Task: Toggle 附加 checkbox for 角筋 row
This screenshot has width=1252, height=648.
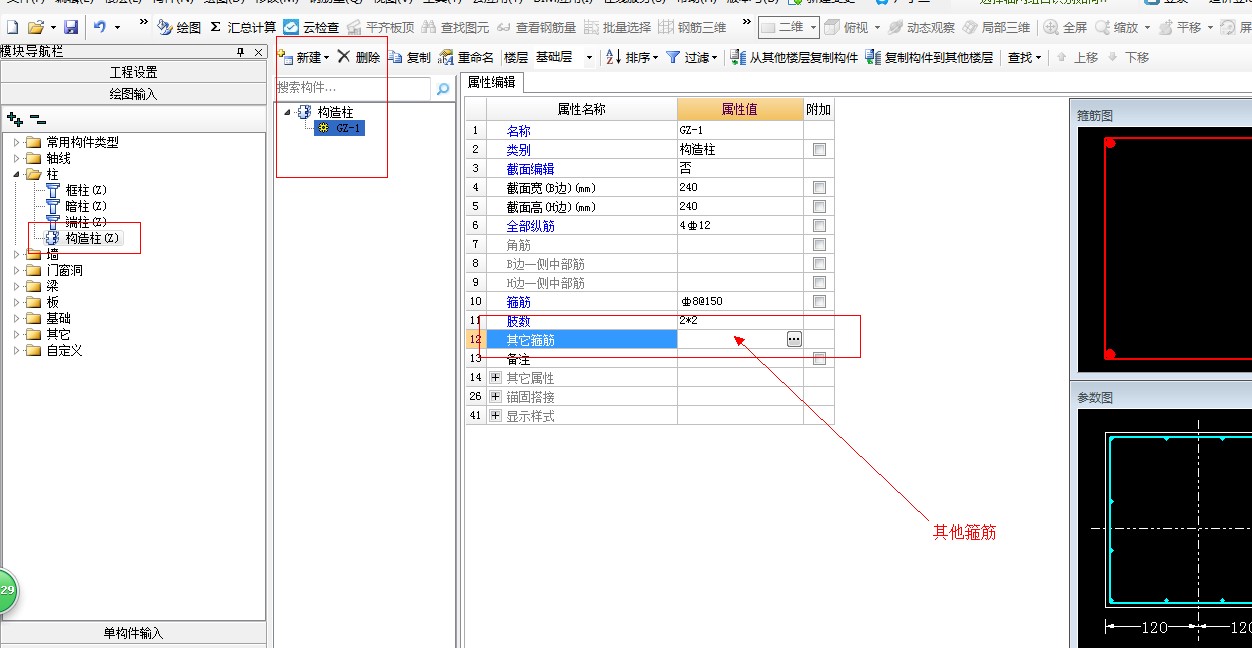Action: [x=820, y=244]
